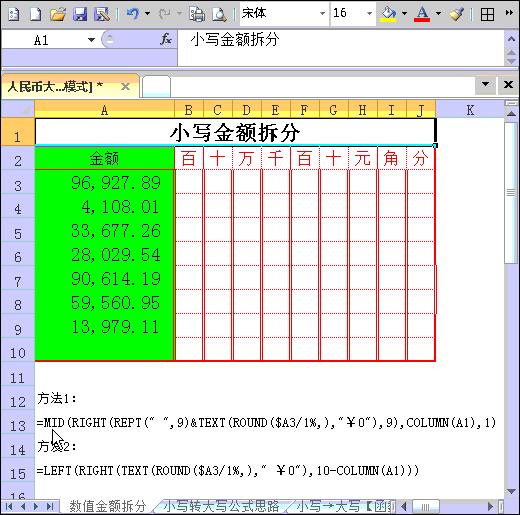This screenshot has width=520, height=515.
Task: Click the toolbar overflow chevron
Action: click(x=509, y=13)
